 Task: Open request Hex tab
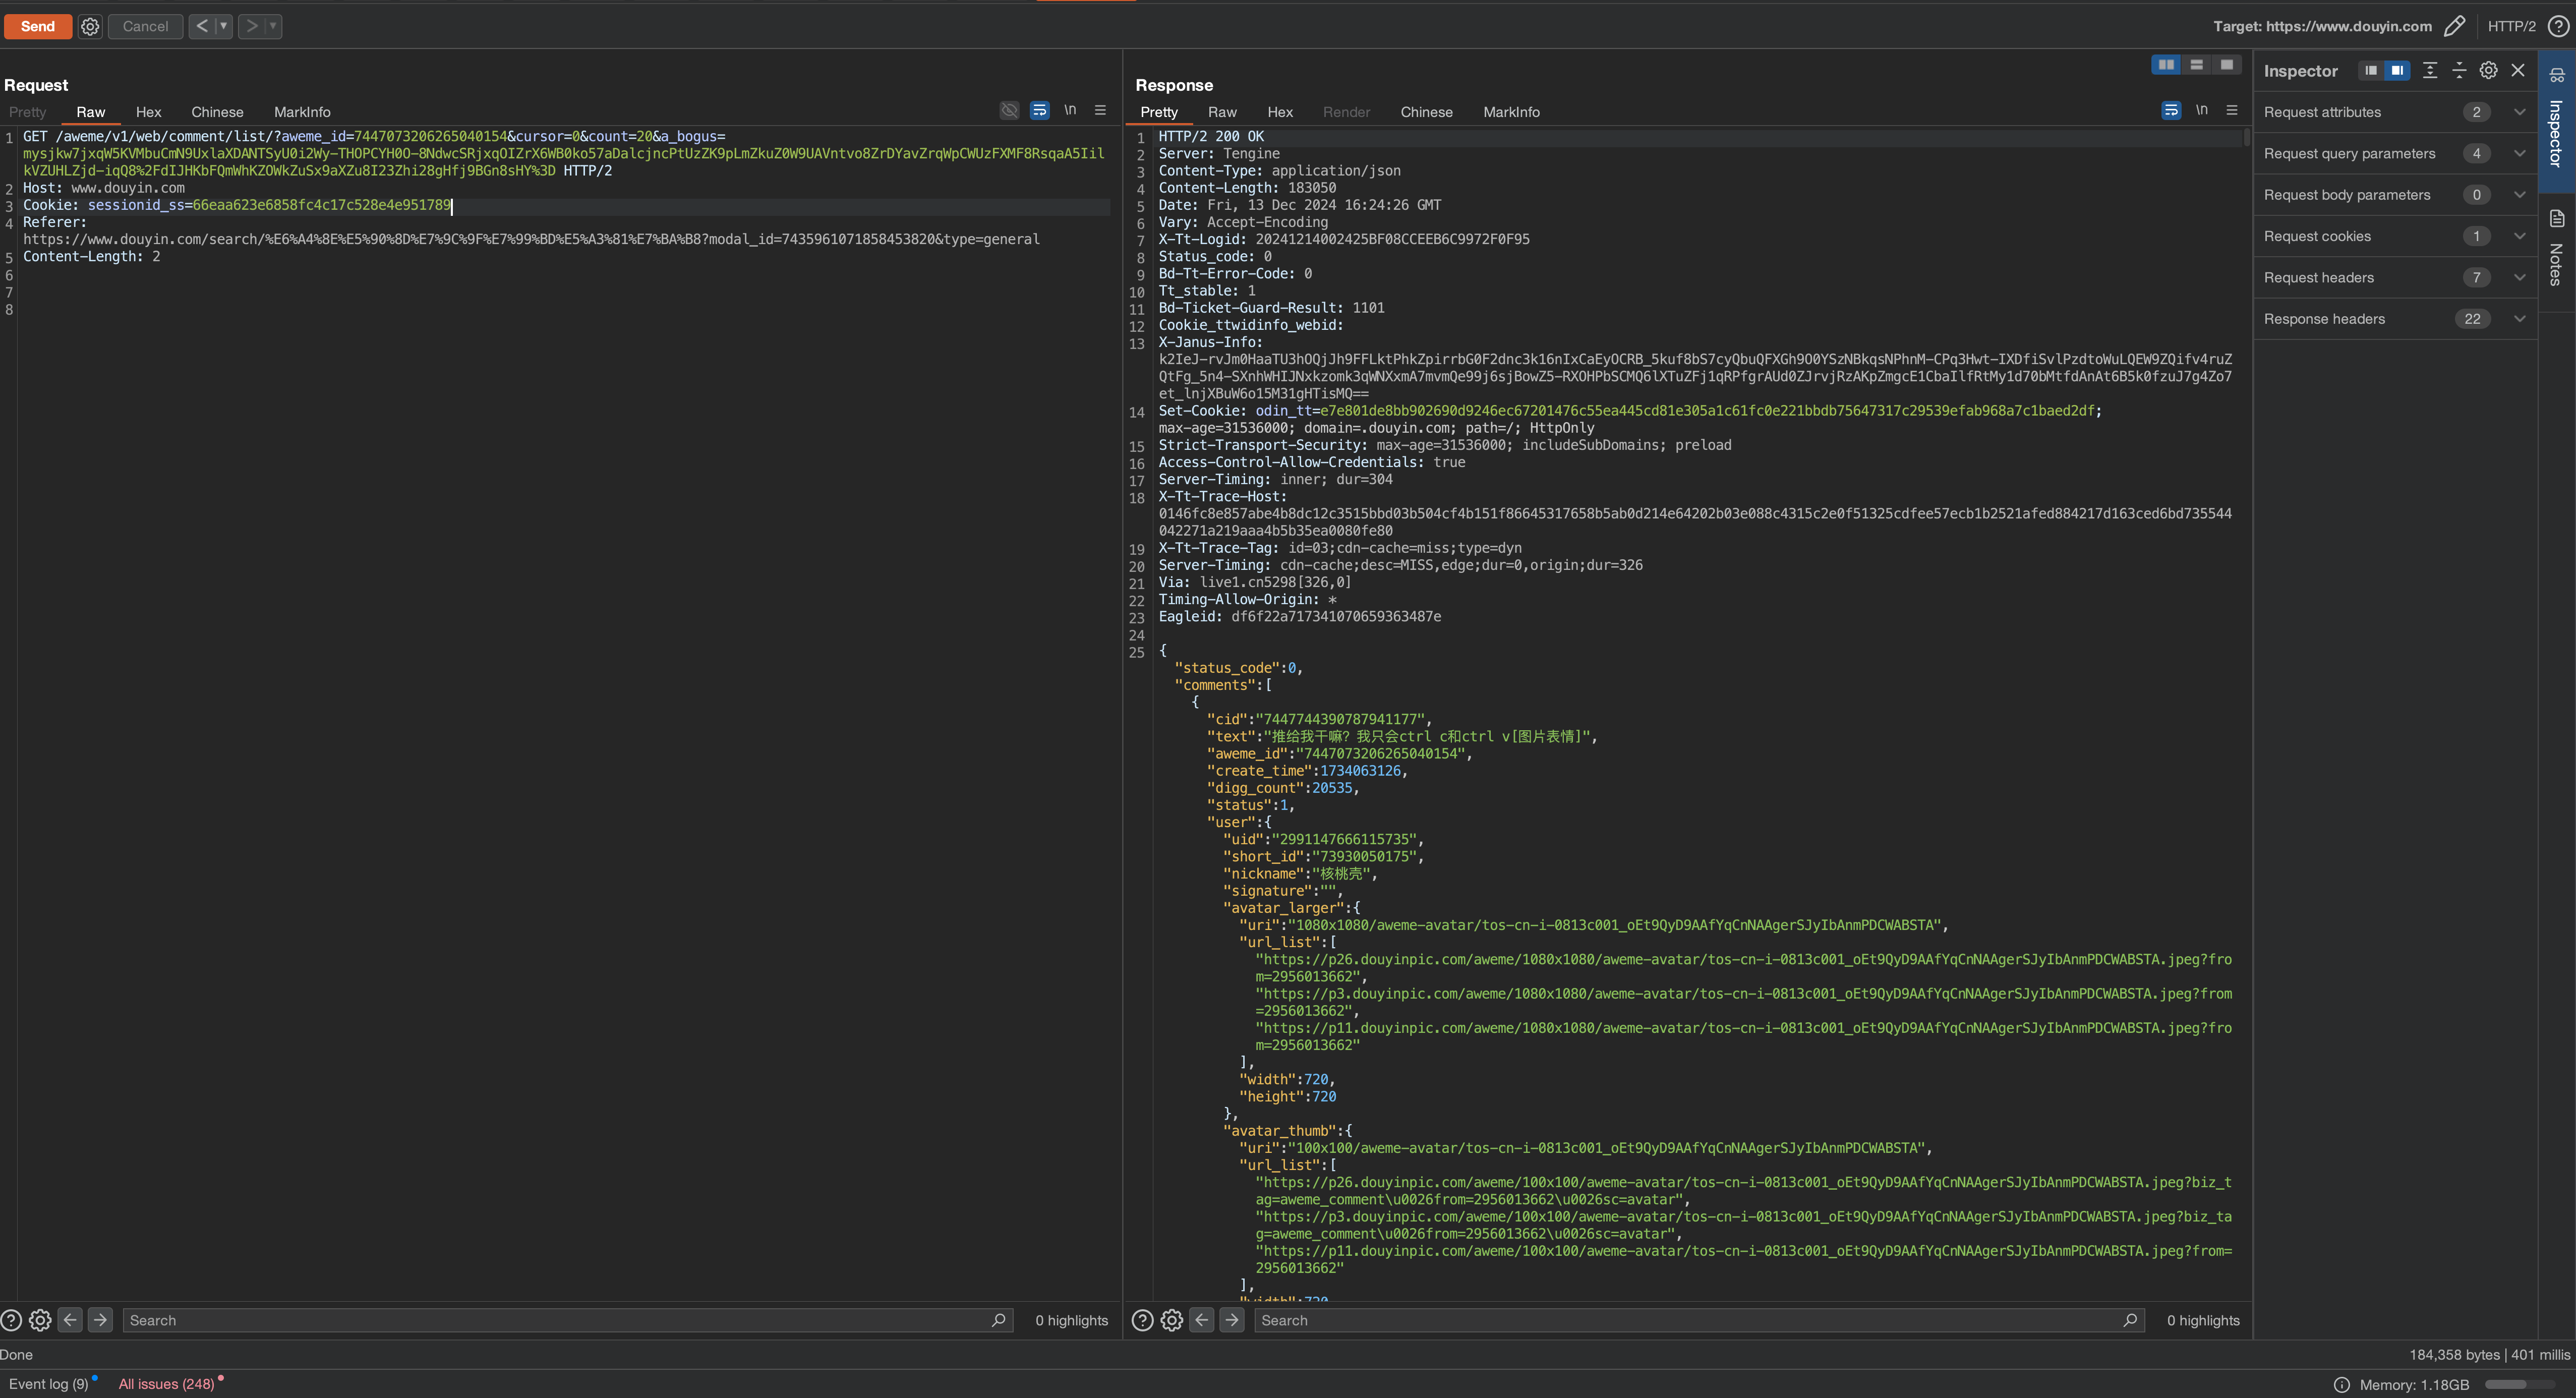pyautogui.click(x=148, y=112)
